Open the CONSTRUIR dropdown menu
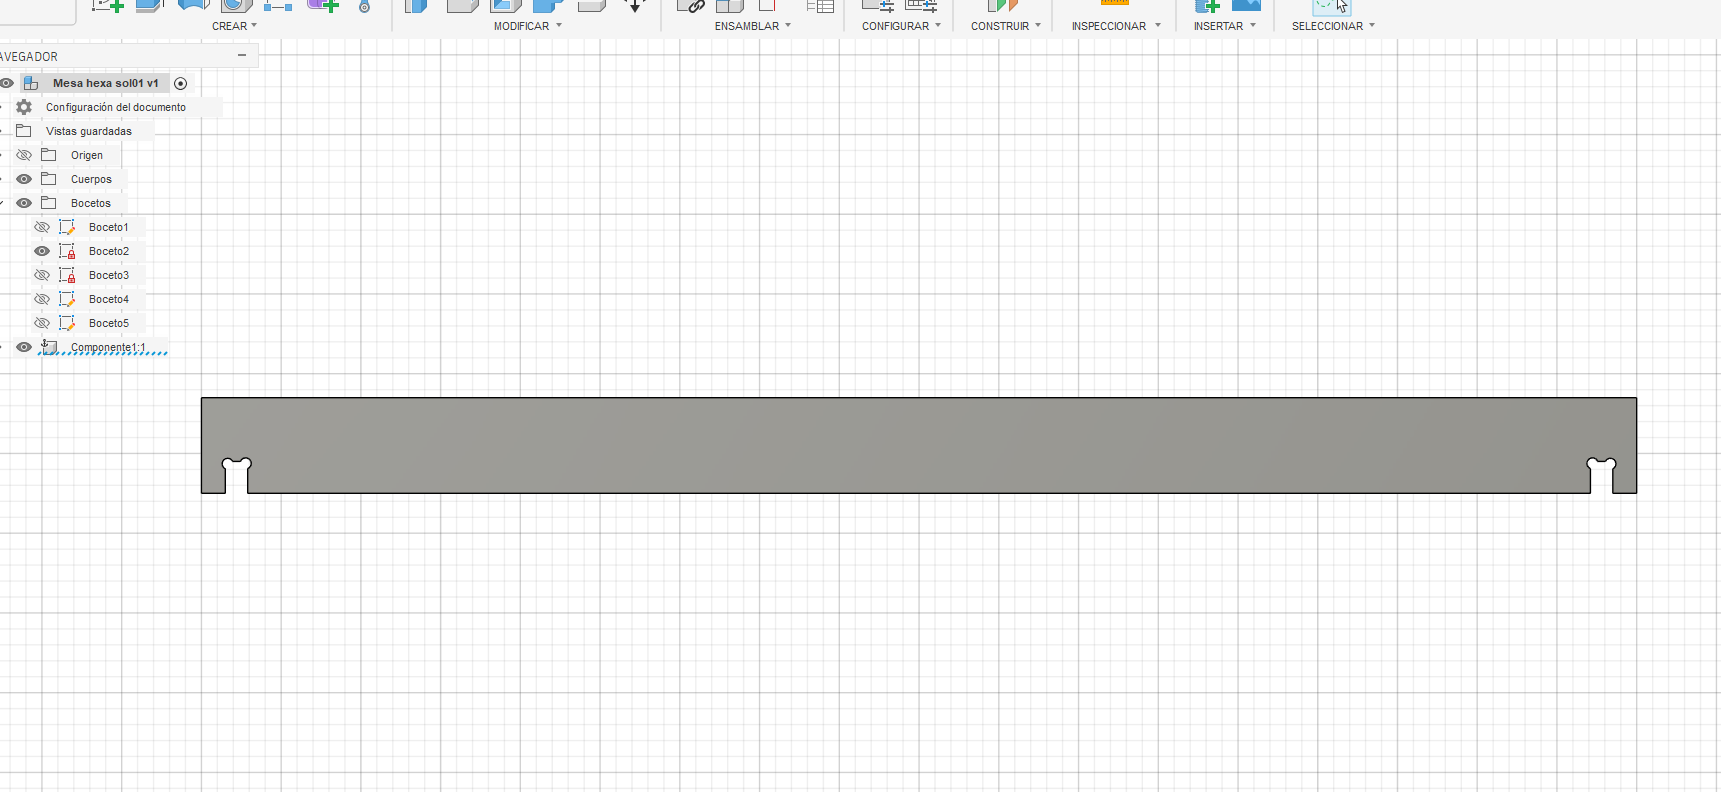The width and height of the screenshot is (1721, 792). pos(1006,26)
